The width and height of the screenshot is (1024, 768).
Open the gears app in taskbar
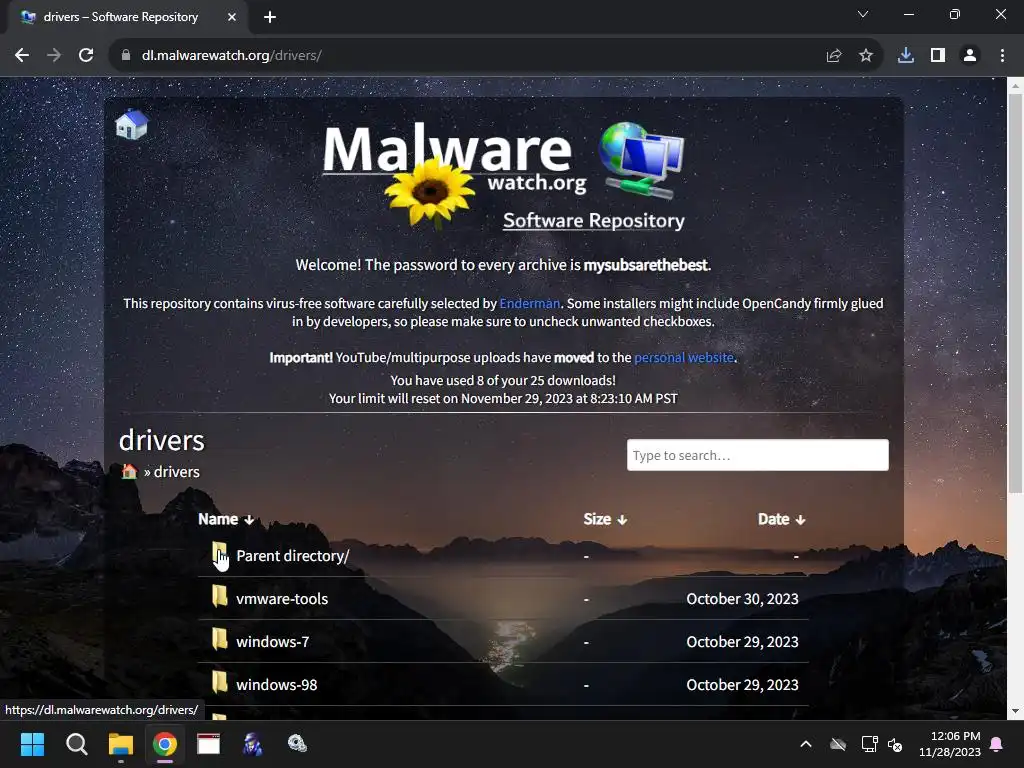[297, 744]
